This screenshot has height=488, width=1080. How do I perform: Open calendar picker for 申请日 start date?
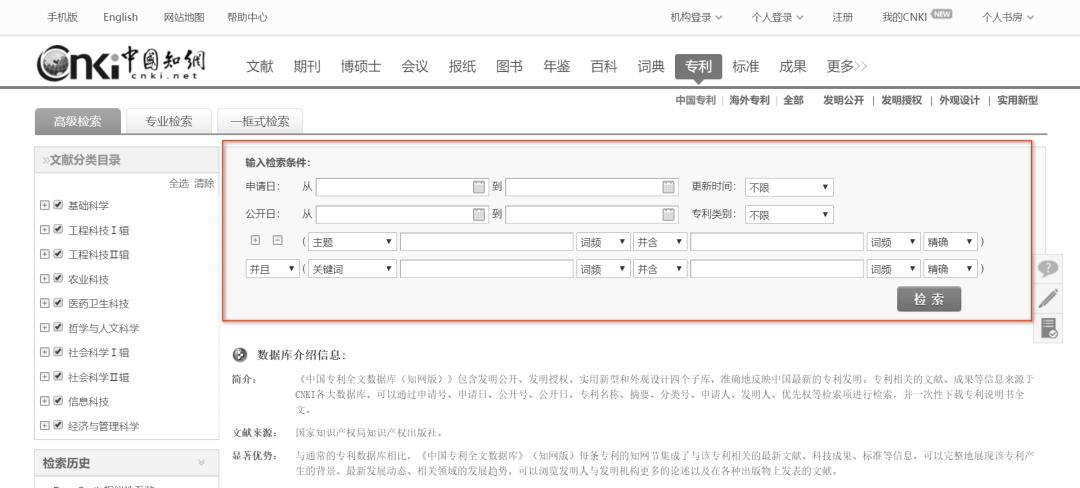[479, 187]
